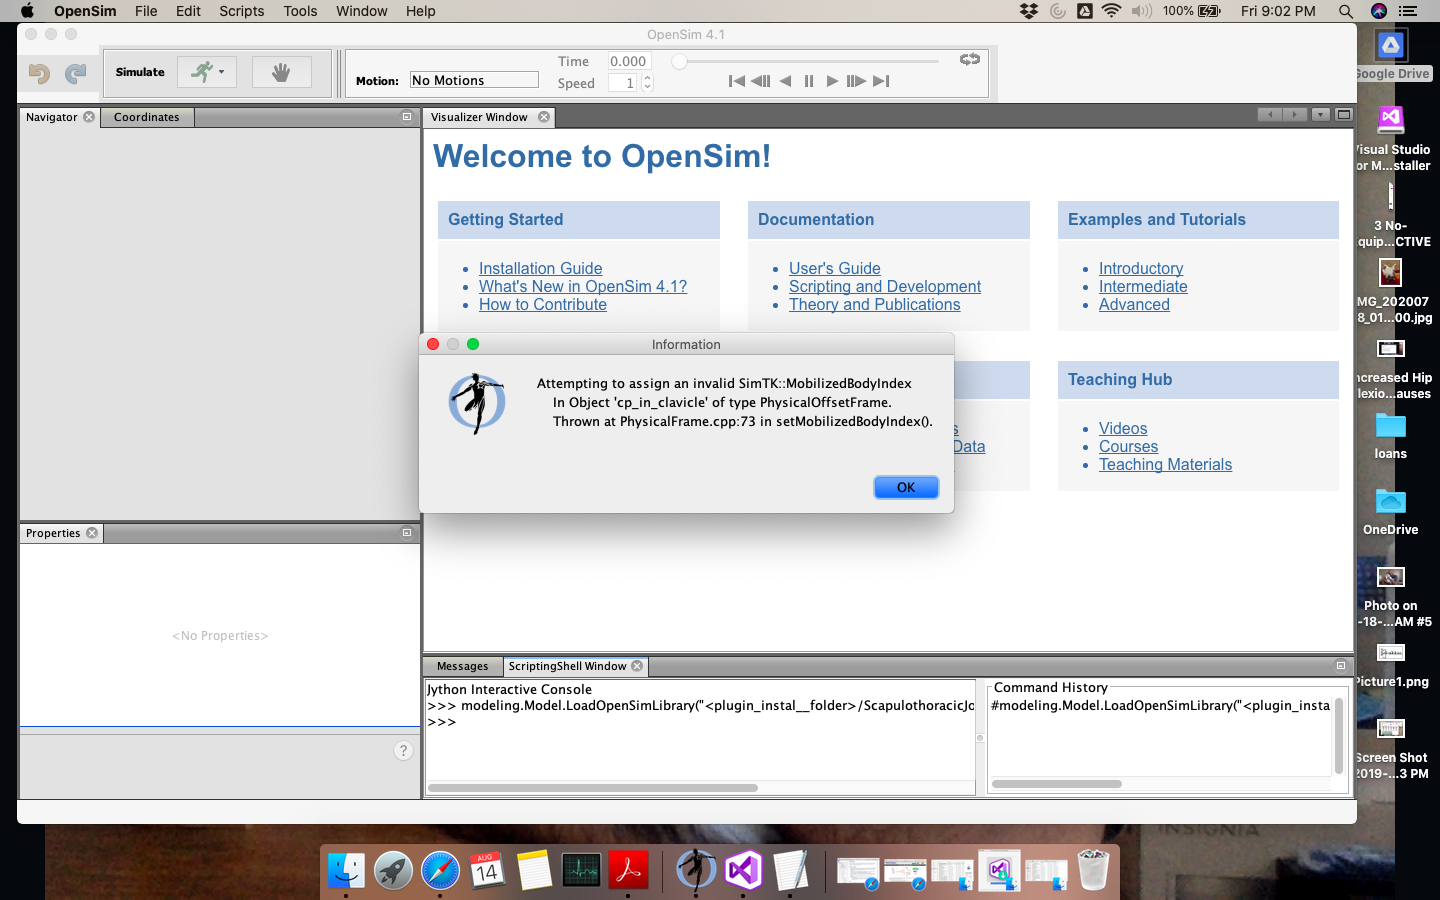Open the Tools menu
Screen dimensions: 1440x900
tap(300, 11)
